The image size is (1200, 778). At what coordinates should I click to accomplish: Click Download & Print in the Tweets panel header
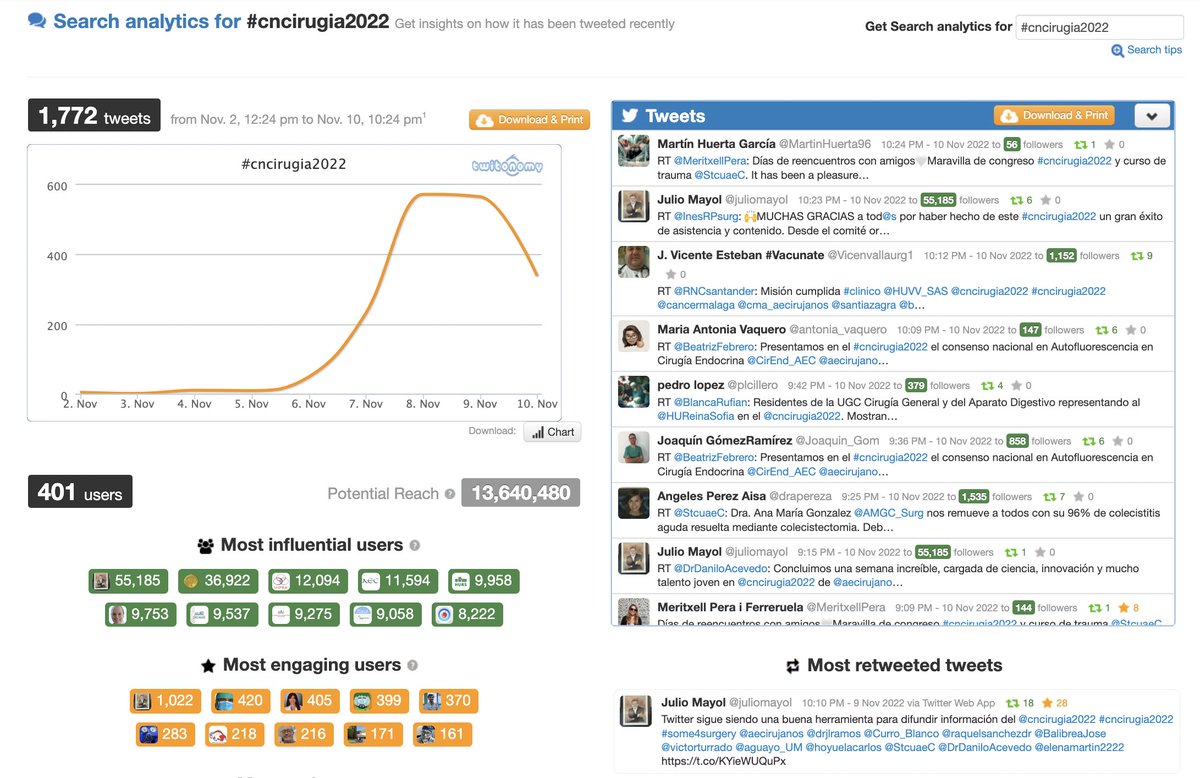(x=1054, y=116)
